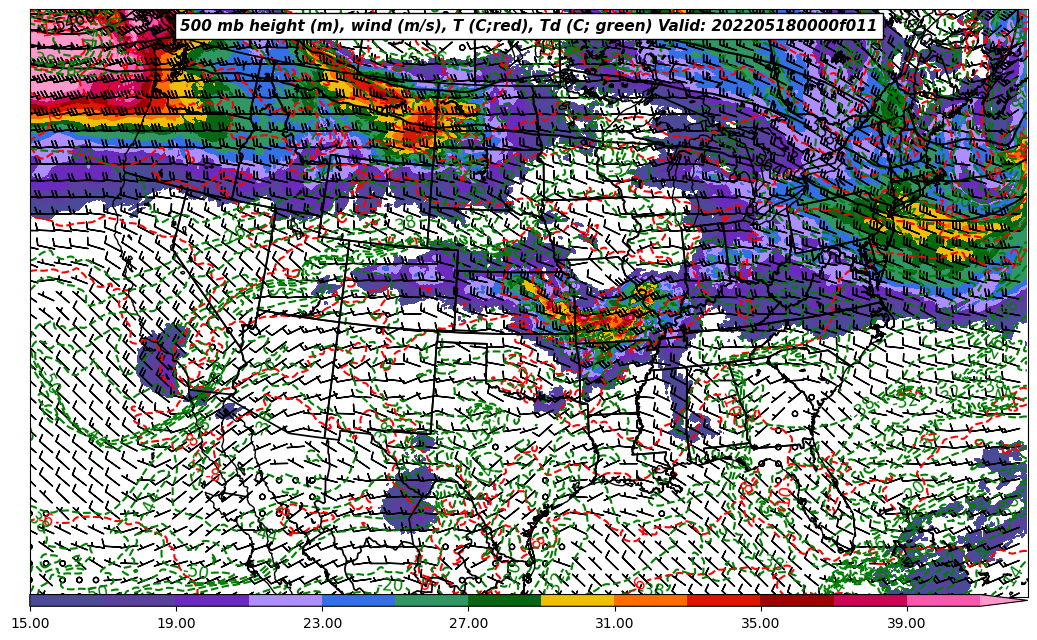Click the 39.00 colorbar tick label
Viewport: 1037px width, 640px height.
(906, 623)
